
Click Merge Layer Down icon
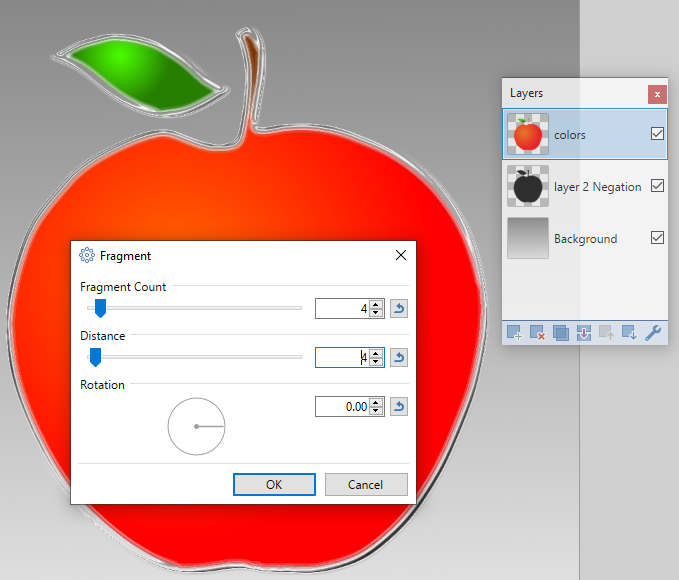584,333
